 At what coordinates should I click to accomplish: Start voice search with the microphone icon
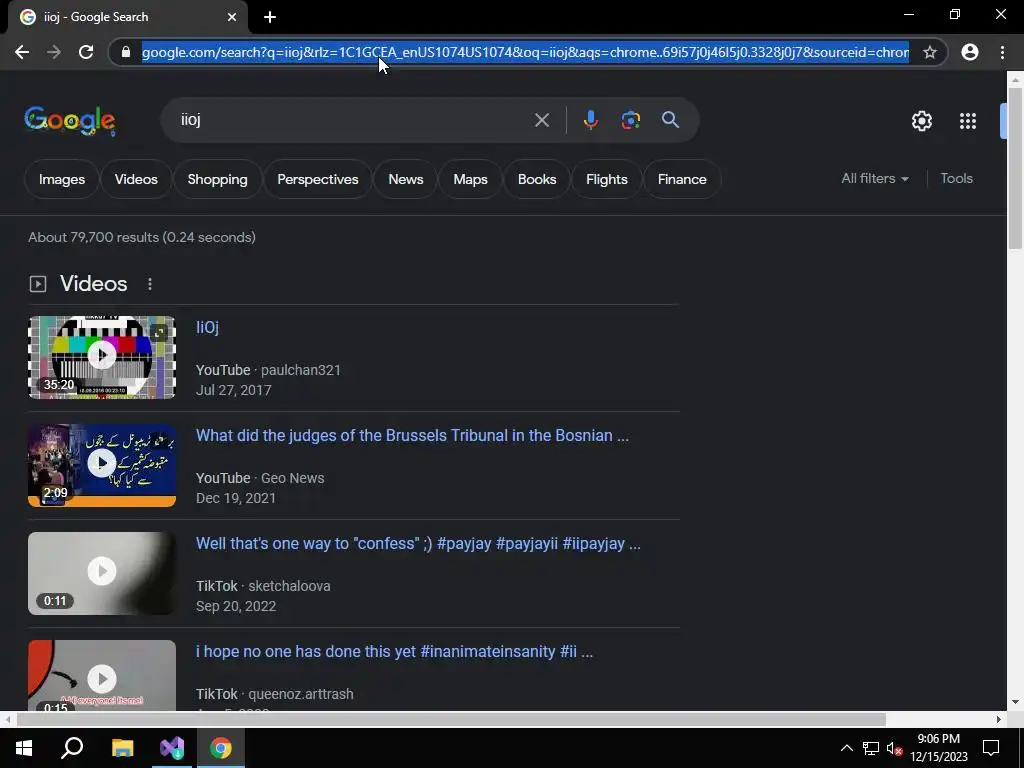pos(590,120)
